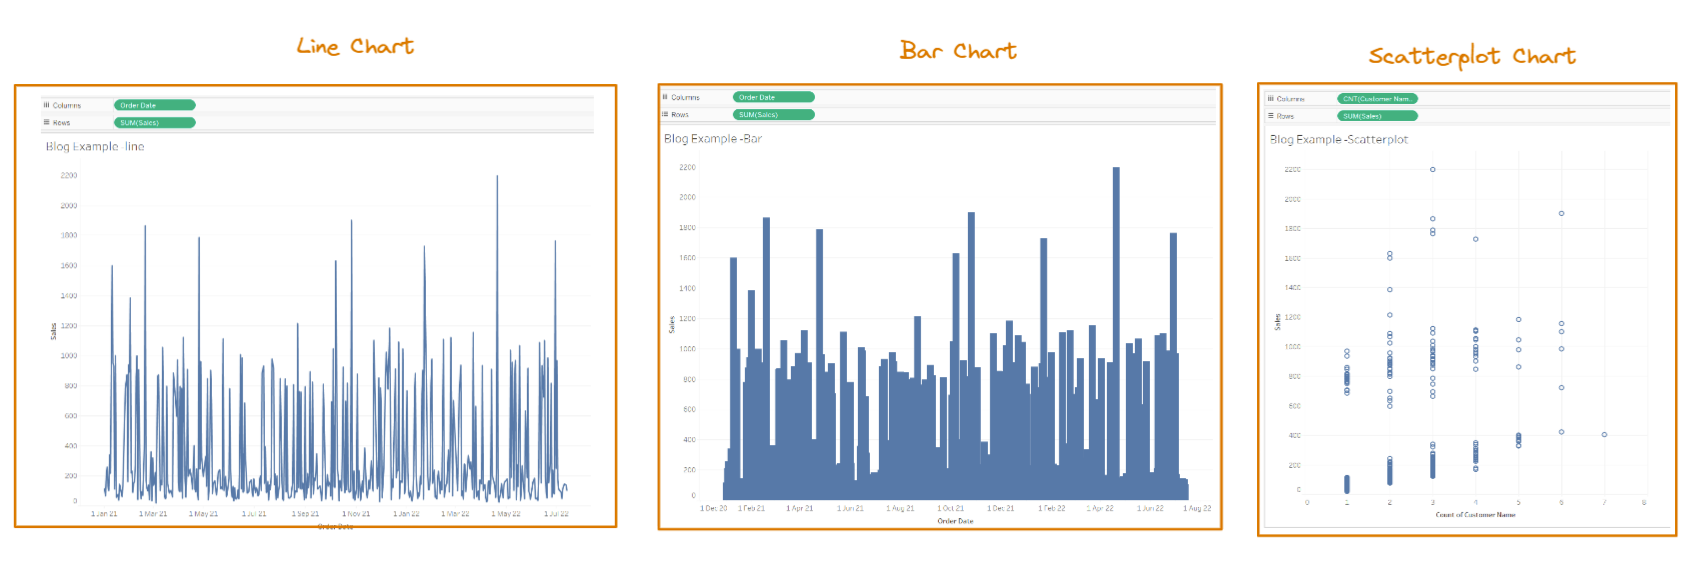Select the 'Blog Example -line' sheet title
This screenshot has width=1693, height=565.
(x=95, y=147)
